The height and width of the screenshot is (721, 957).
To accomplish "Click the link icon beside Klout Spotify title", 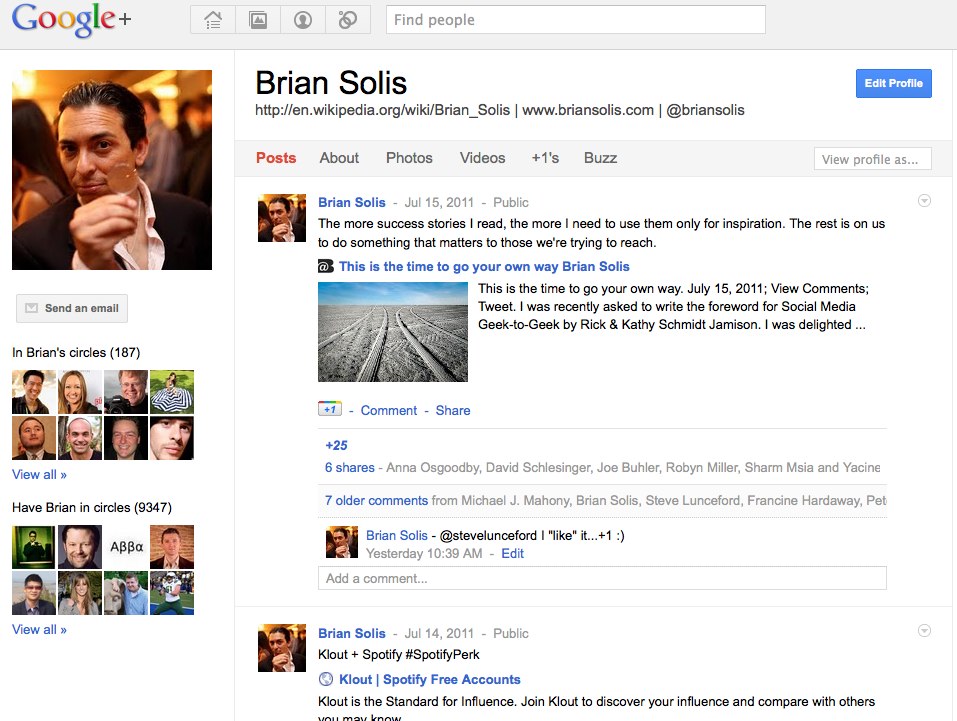I will [x=326, y=679].
